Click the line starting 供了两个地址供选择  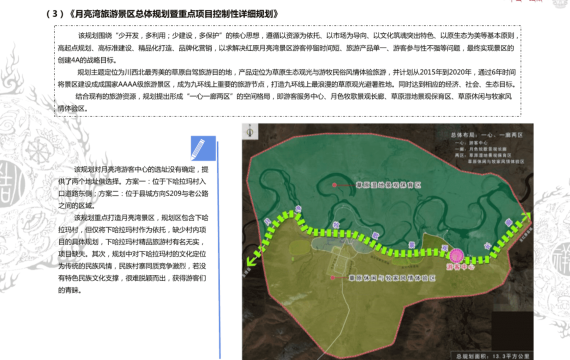(x=132, y=181)
